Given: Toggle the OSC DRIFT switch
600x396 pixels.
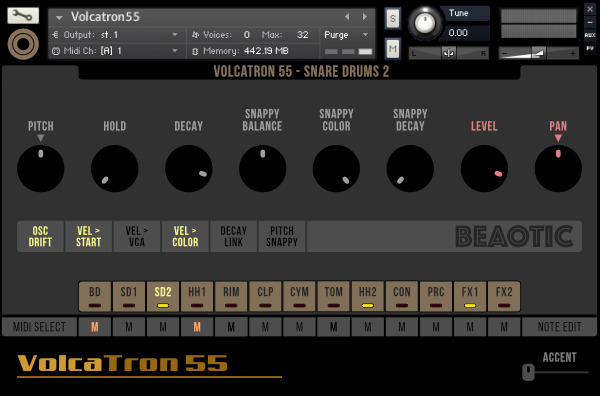Looking at the screenshot, I should pos(40,236).
